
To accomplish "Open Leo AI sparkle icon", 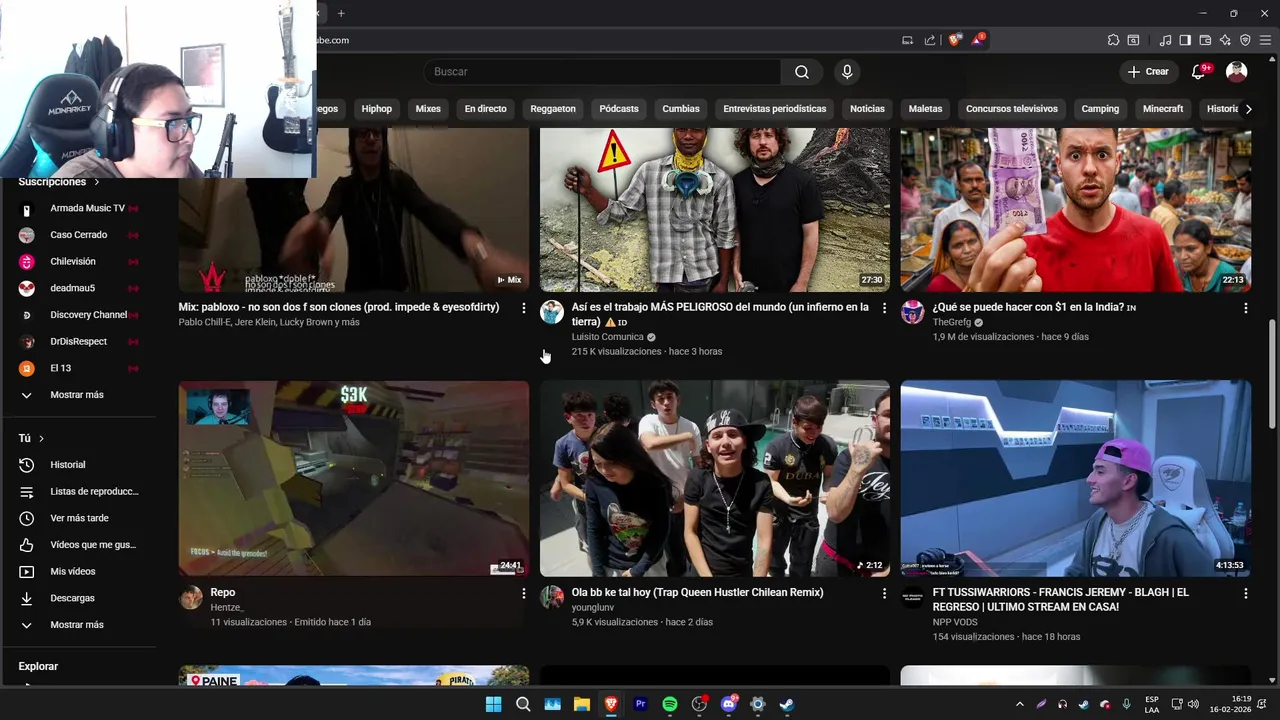I will coord(1225,40).
